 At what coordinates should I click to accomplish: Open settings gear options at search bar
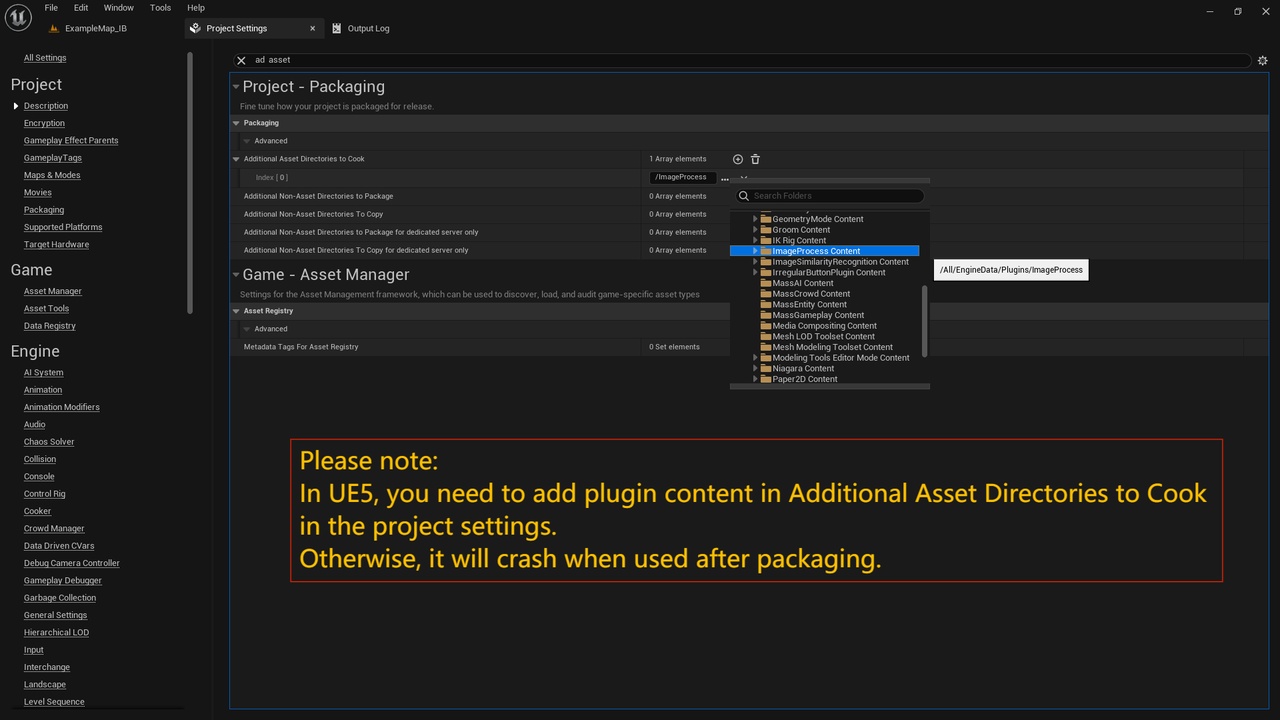[1262, 60]
